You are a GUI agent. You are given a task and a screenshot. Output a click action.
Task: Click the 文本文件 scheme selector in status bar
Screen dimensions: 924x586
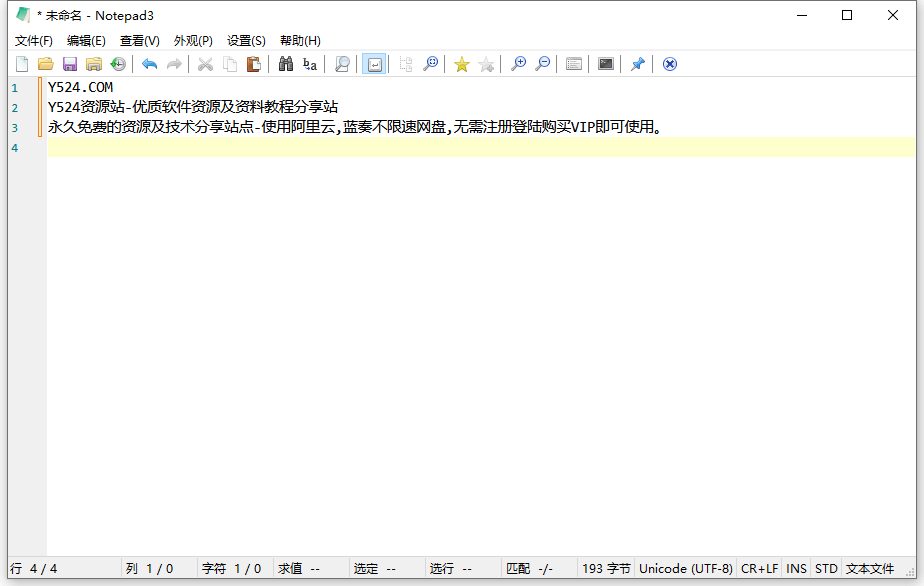[x=870, y=568]
